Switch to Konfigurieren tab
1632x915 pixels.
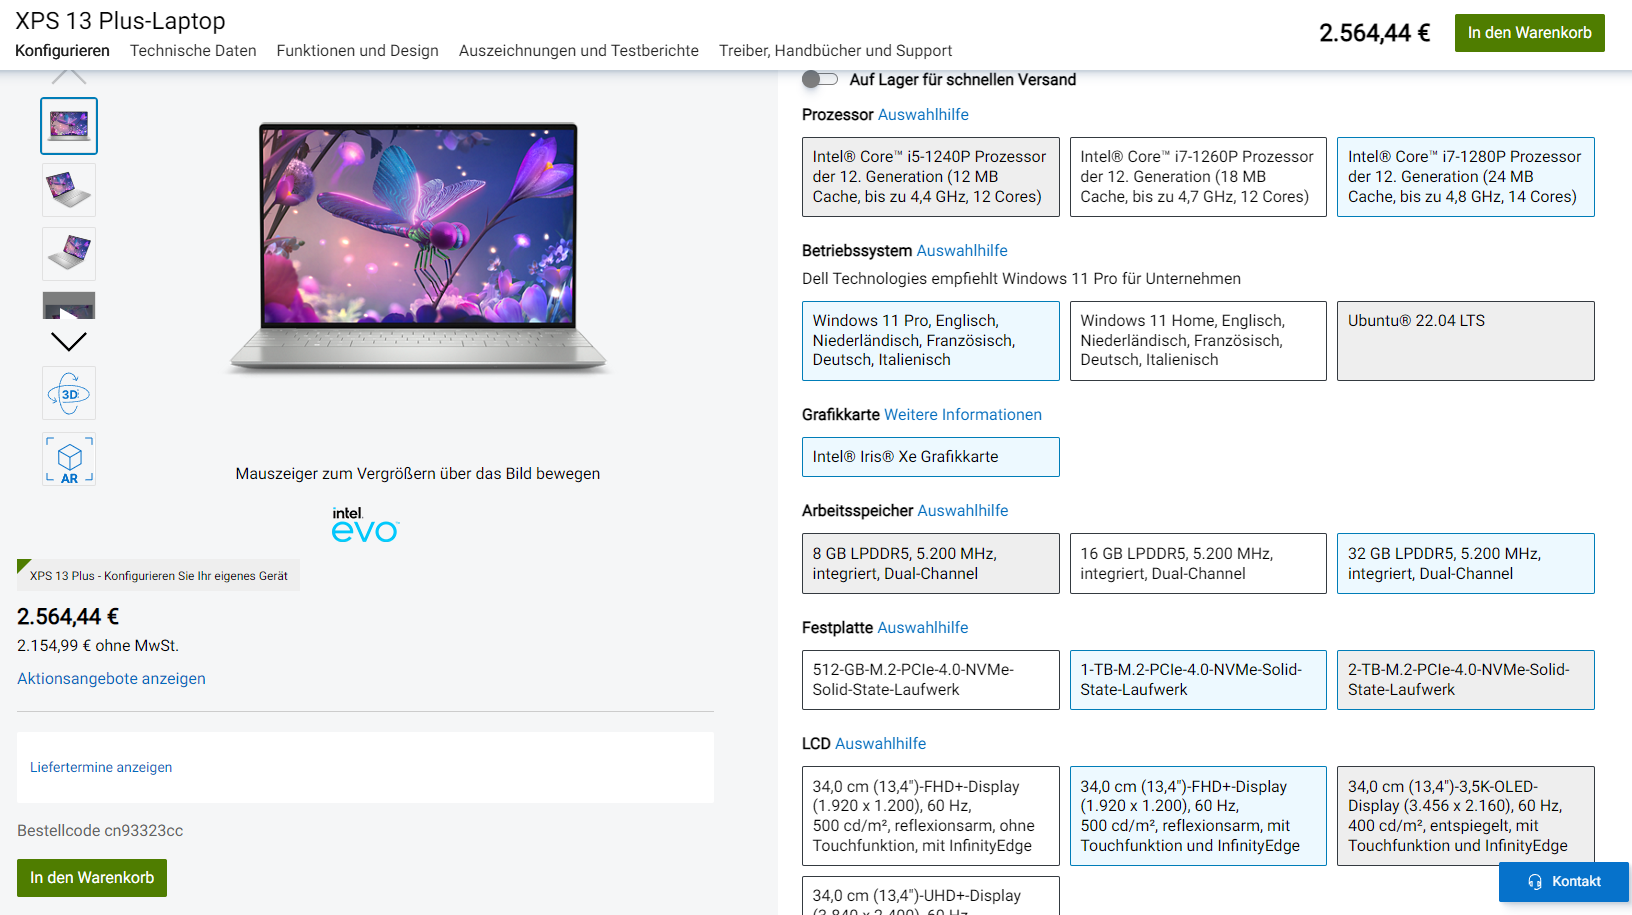(x=62, y=51)
